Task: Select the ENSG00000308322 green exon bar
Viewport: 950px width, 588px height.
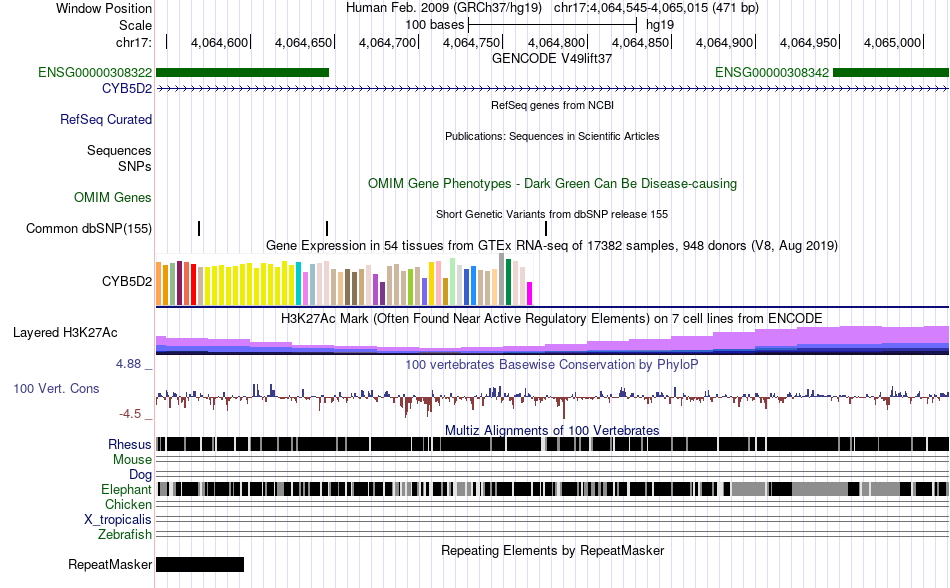Action: [x=242, y=73]
